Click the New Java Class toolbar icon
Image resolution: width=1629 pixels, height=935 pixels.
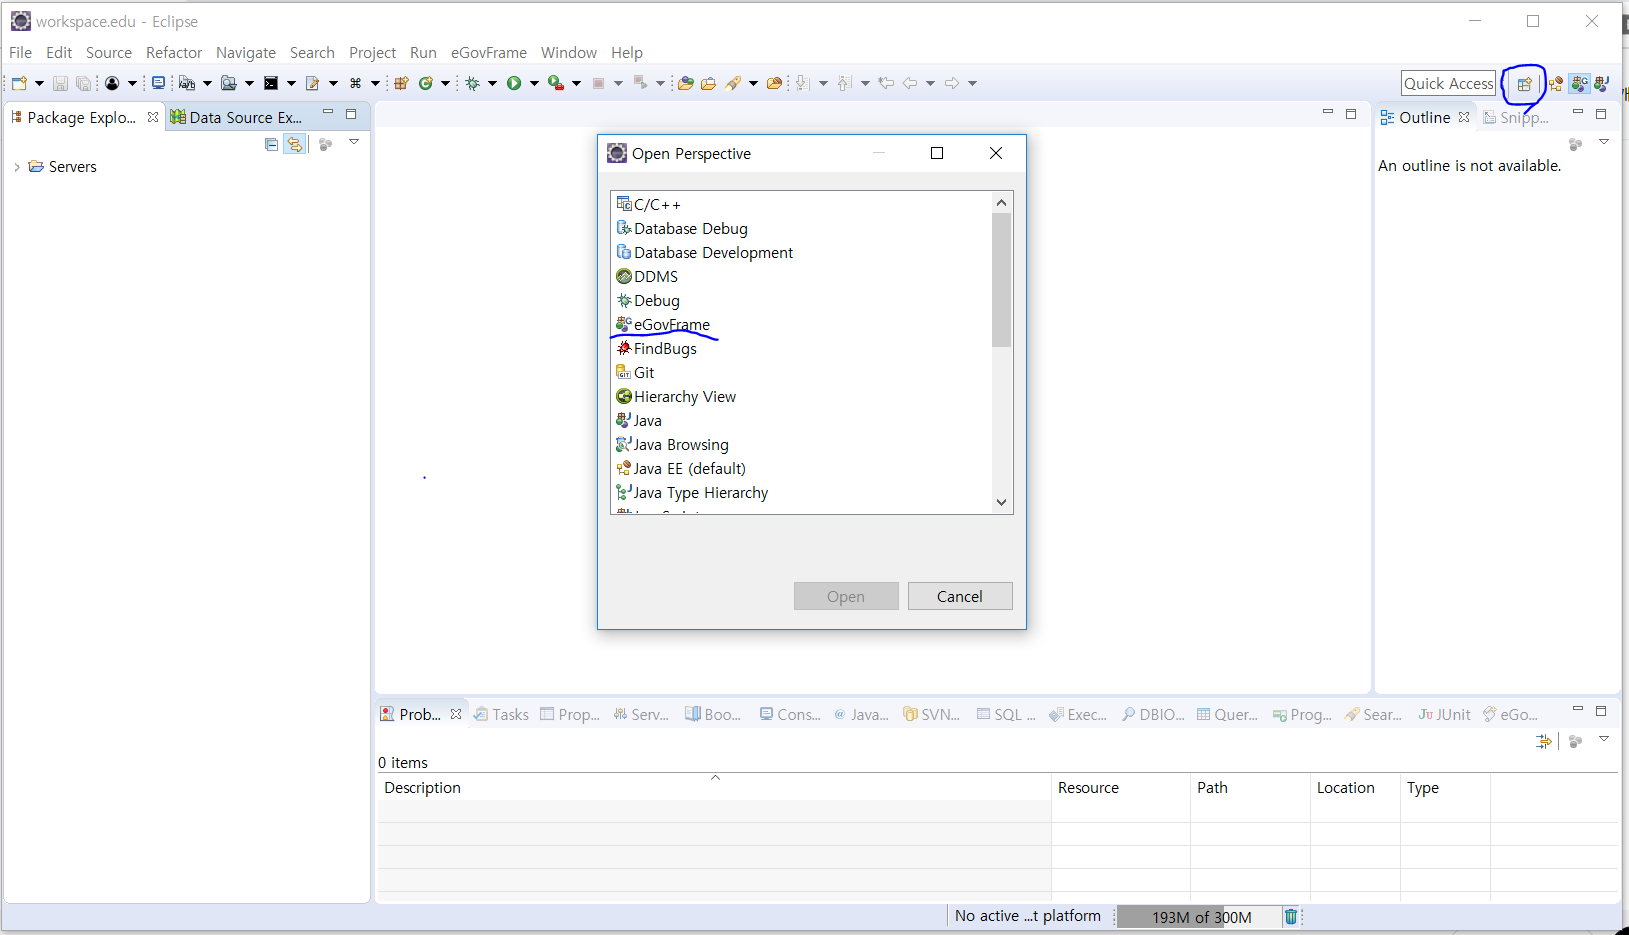click(426, 83)
